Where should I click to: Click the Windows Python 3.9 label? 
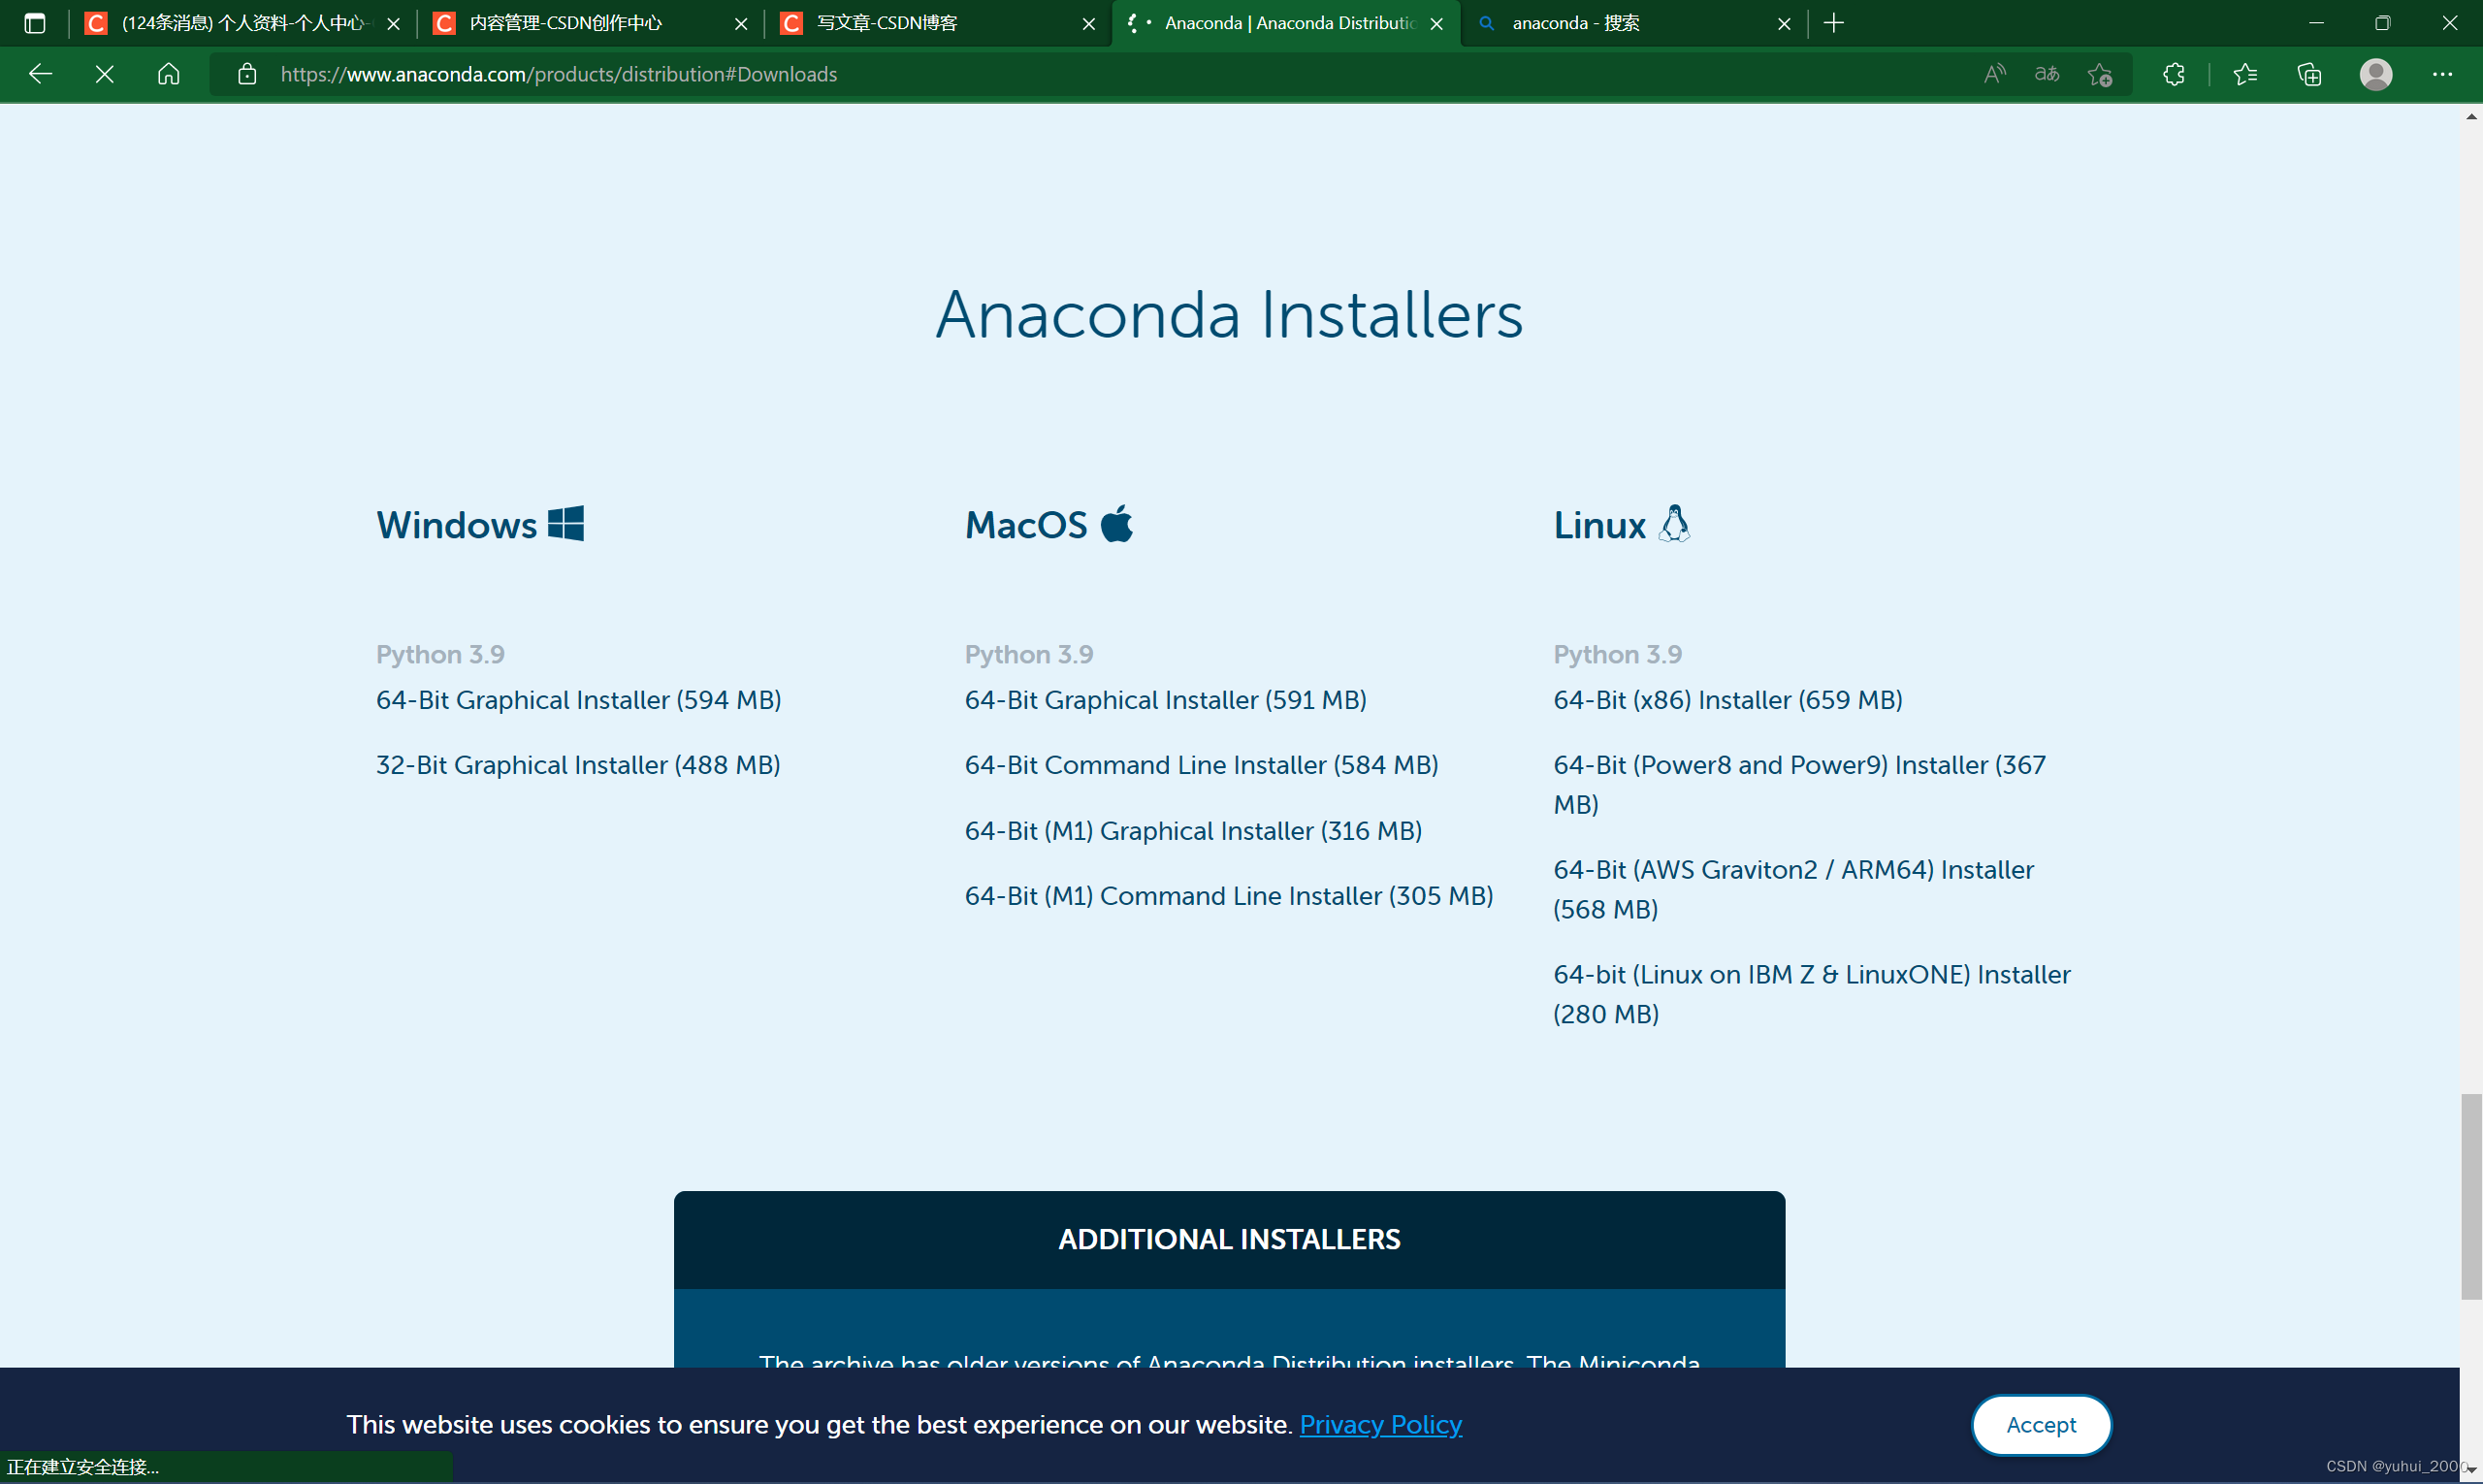(x=440, y=655)
